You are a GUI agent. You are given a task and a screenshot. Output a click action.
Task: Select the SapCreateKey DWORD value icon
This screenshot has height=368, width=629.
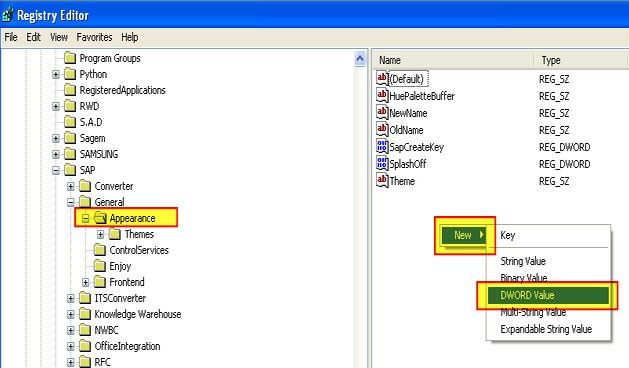[x=382, y=146]
